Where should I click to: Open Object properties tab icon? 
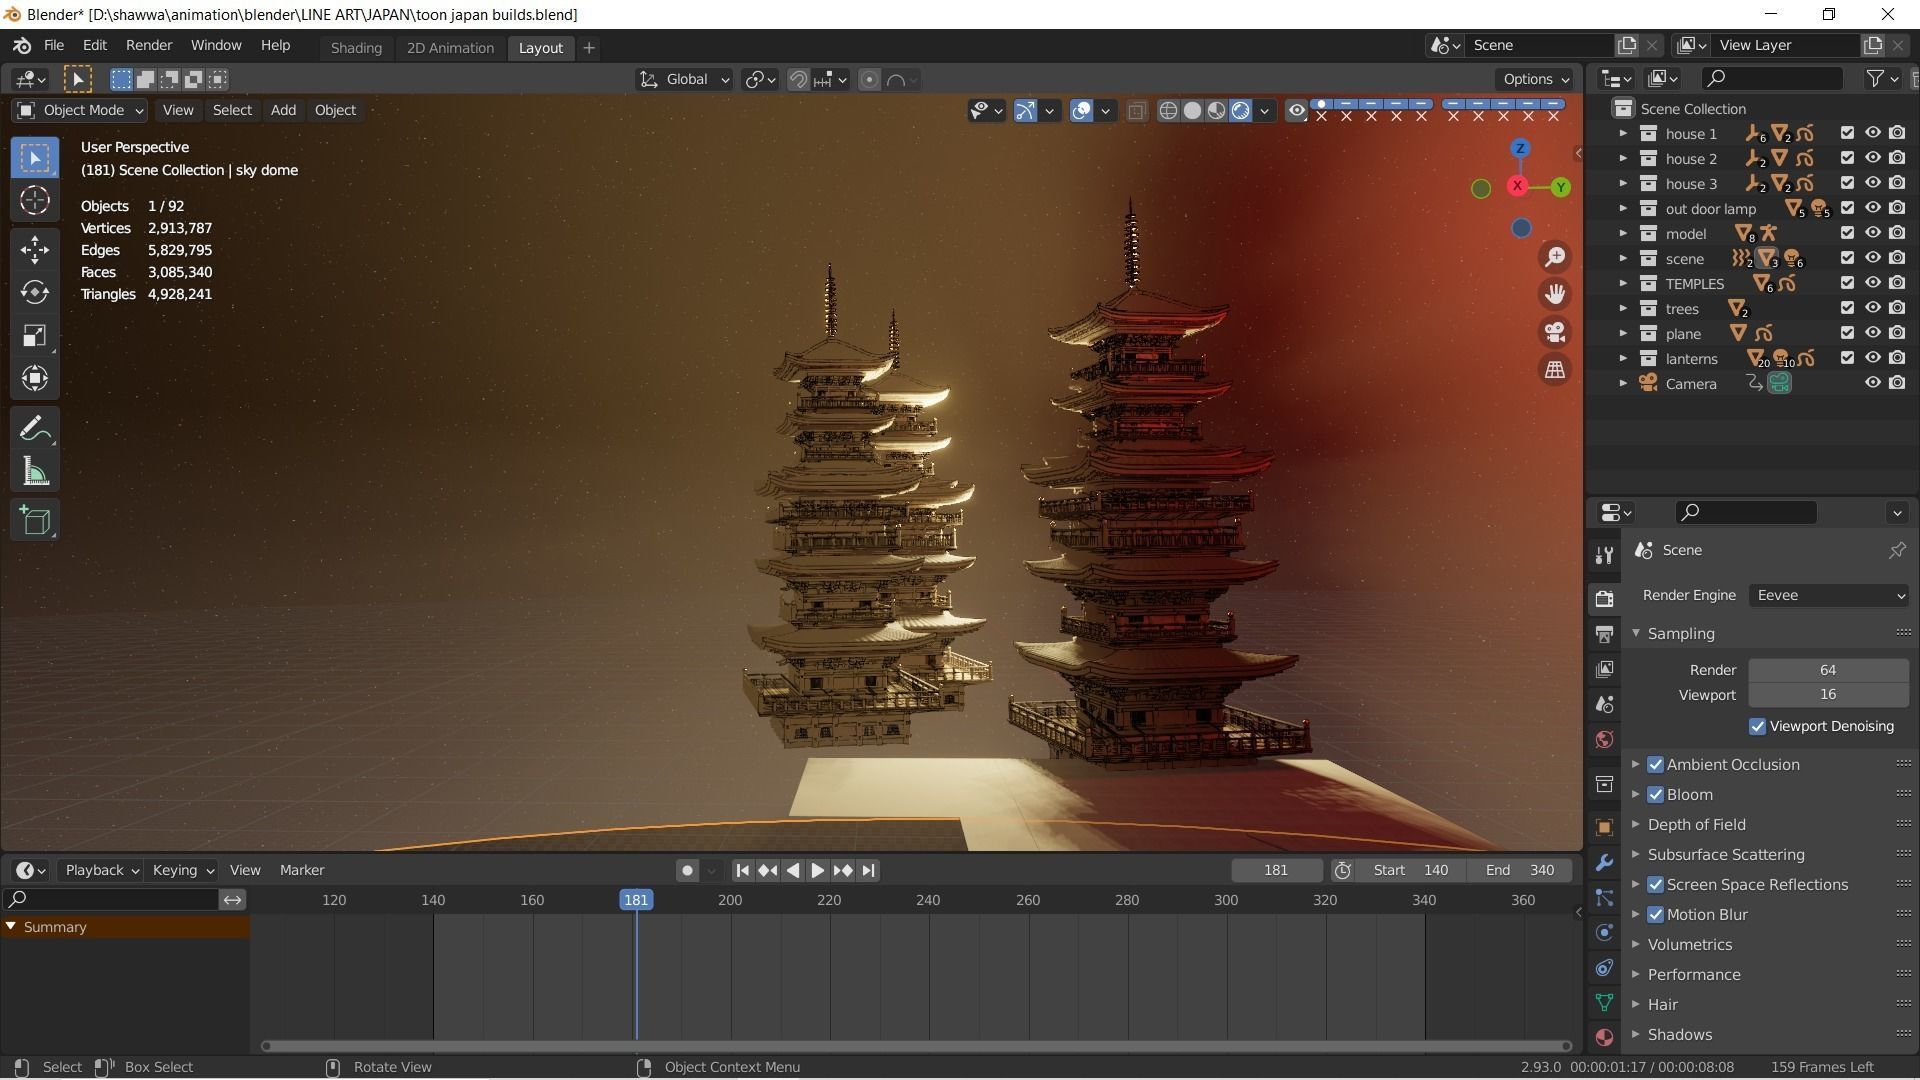(x=1605, y=827)
